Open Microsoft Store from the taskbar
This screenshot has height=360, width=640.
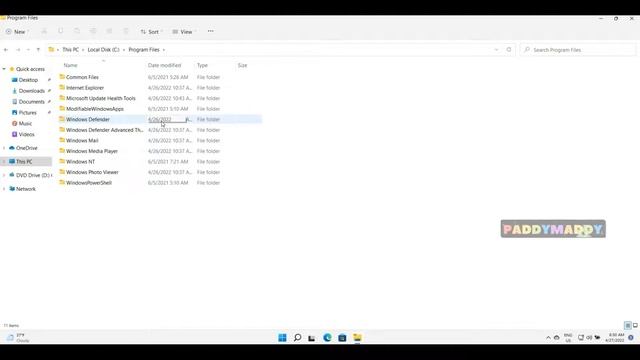342,338
